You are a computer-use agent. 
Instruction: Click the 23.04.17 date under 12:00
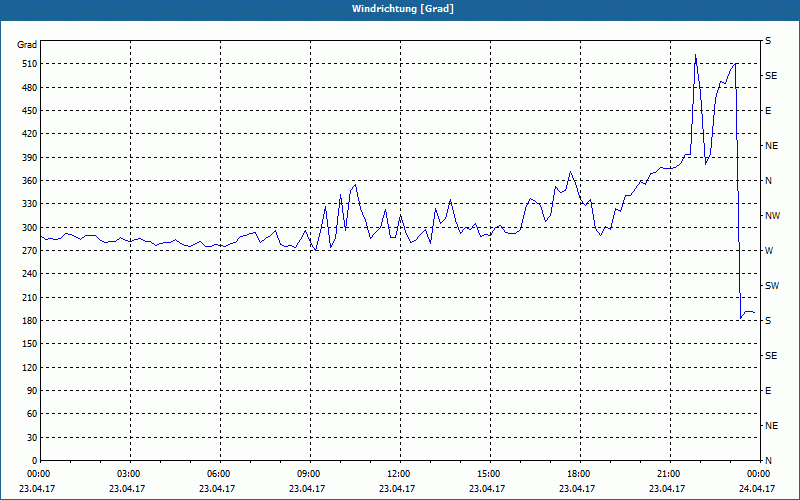397,488
